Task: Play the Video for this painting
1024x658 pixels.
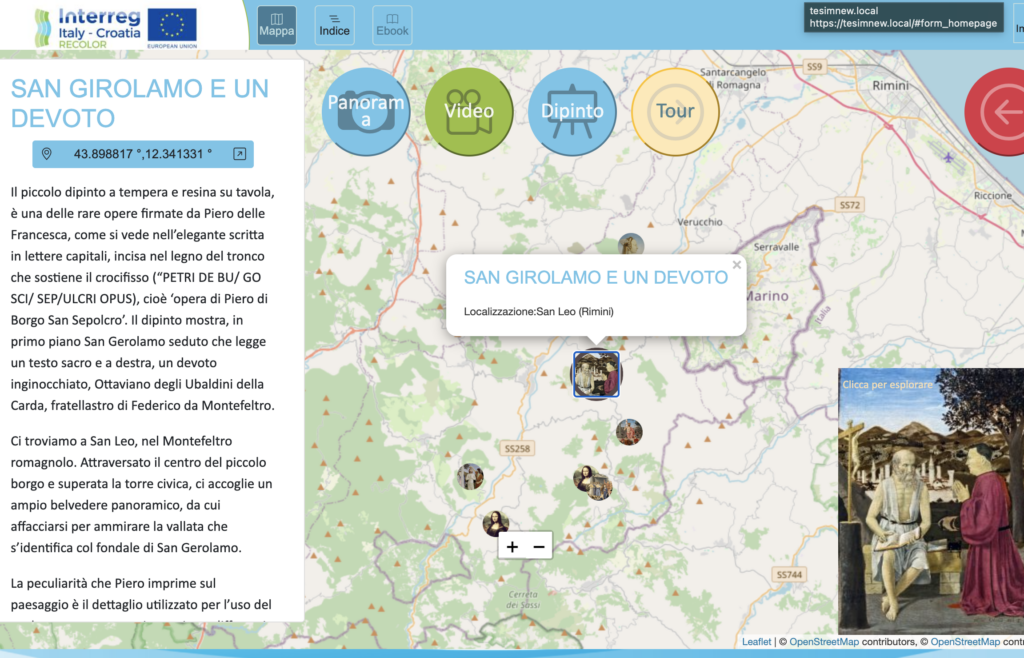Action: [469, 112]
